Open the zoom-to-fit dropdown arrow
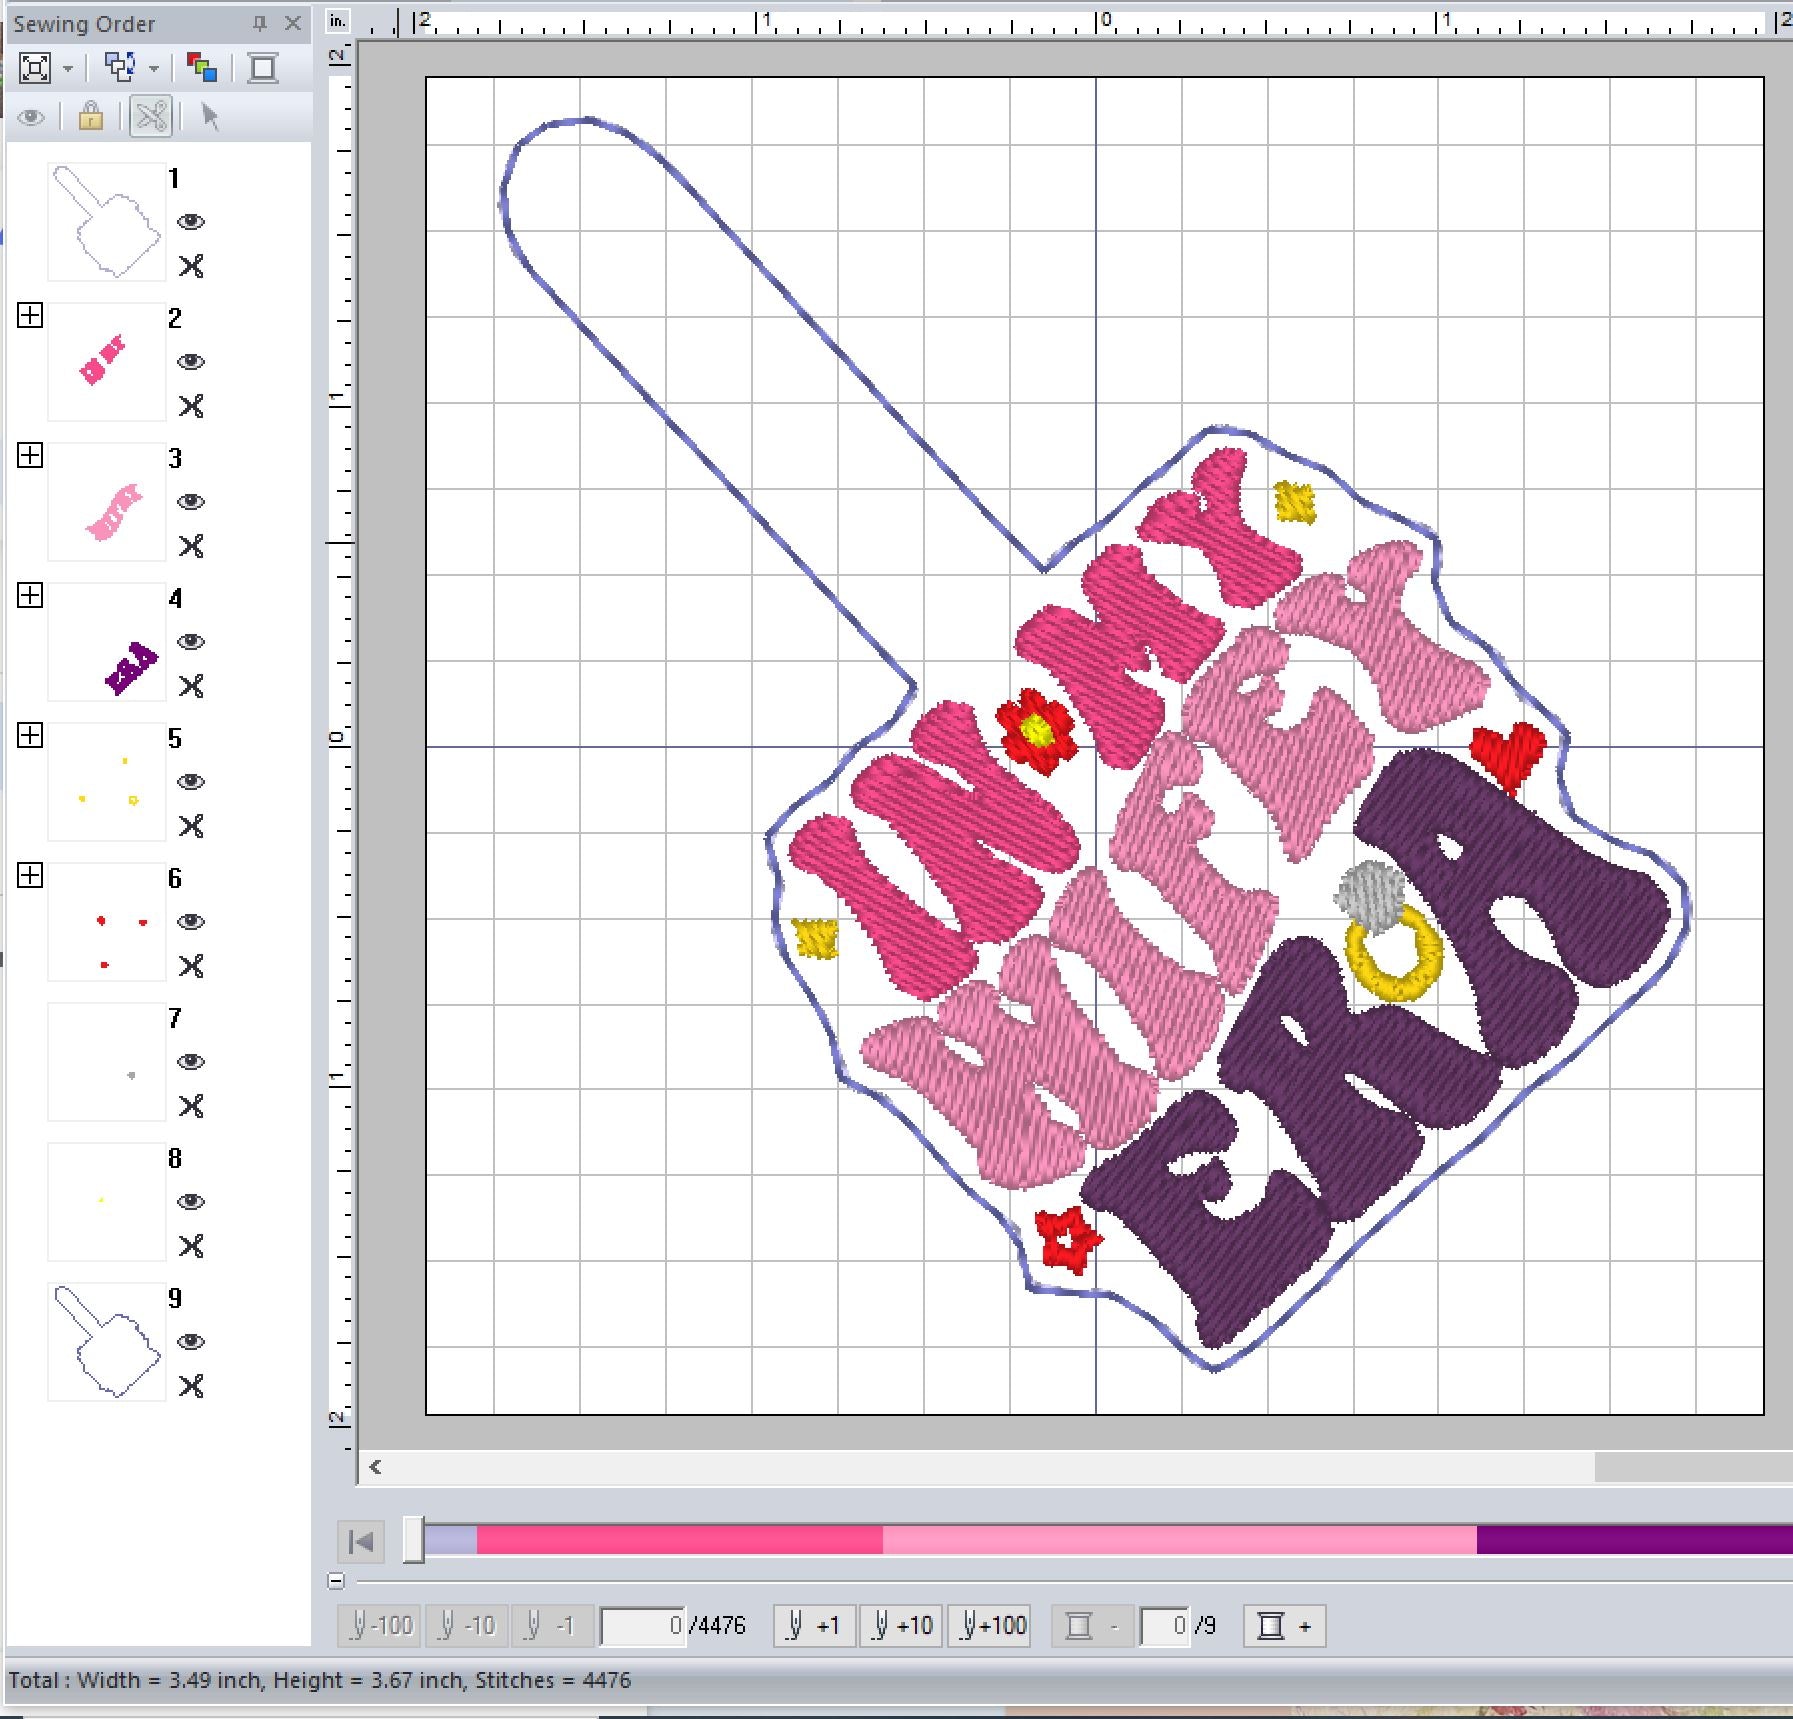 (x=68, y=69)
